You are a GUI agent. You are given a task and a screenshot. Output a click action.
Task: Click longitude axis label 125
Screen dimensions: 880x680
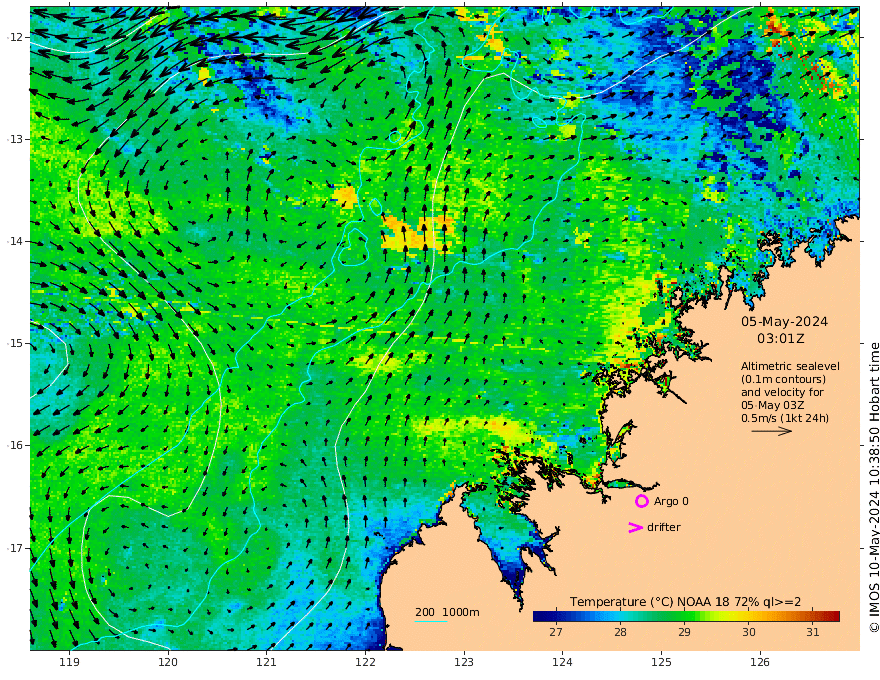point(661,662)
